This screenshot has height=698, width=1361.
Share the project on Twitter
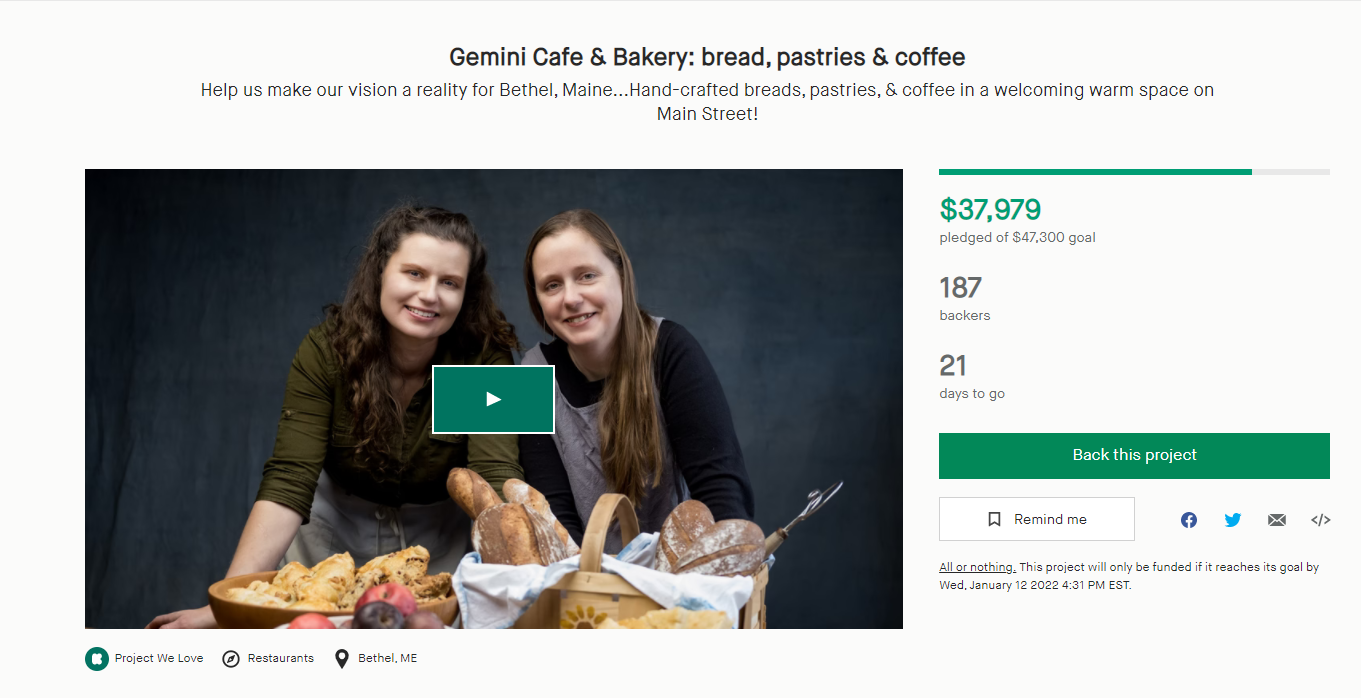pyautogui.click(x=1233, y=520)
